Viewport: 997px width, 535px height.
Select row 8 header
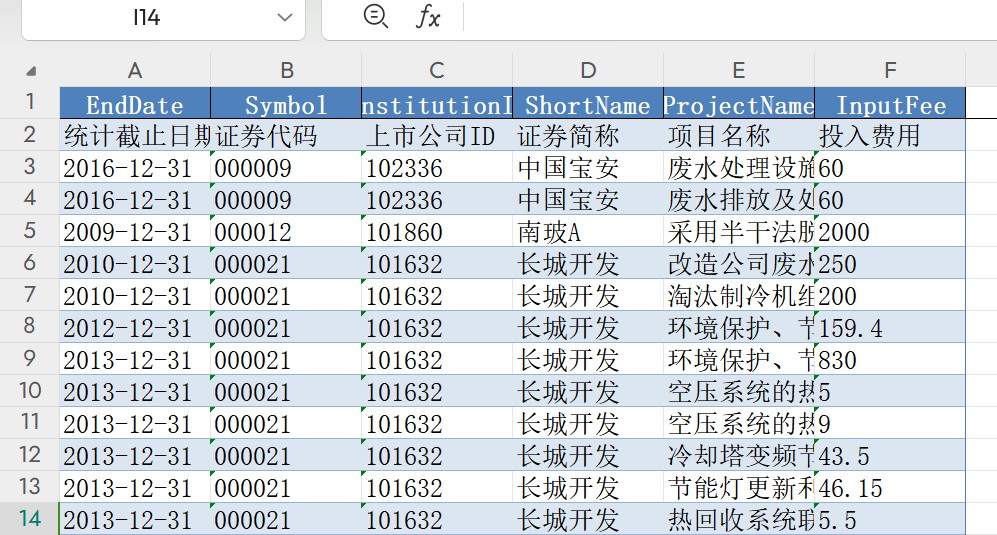(x=30, y=326)
